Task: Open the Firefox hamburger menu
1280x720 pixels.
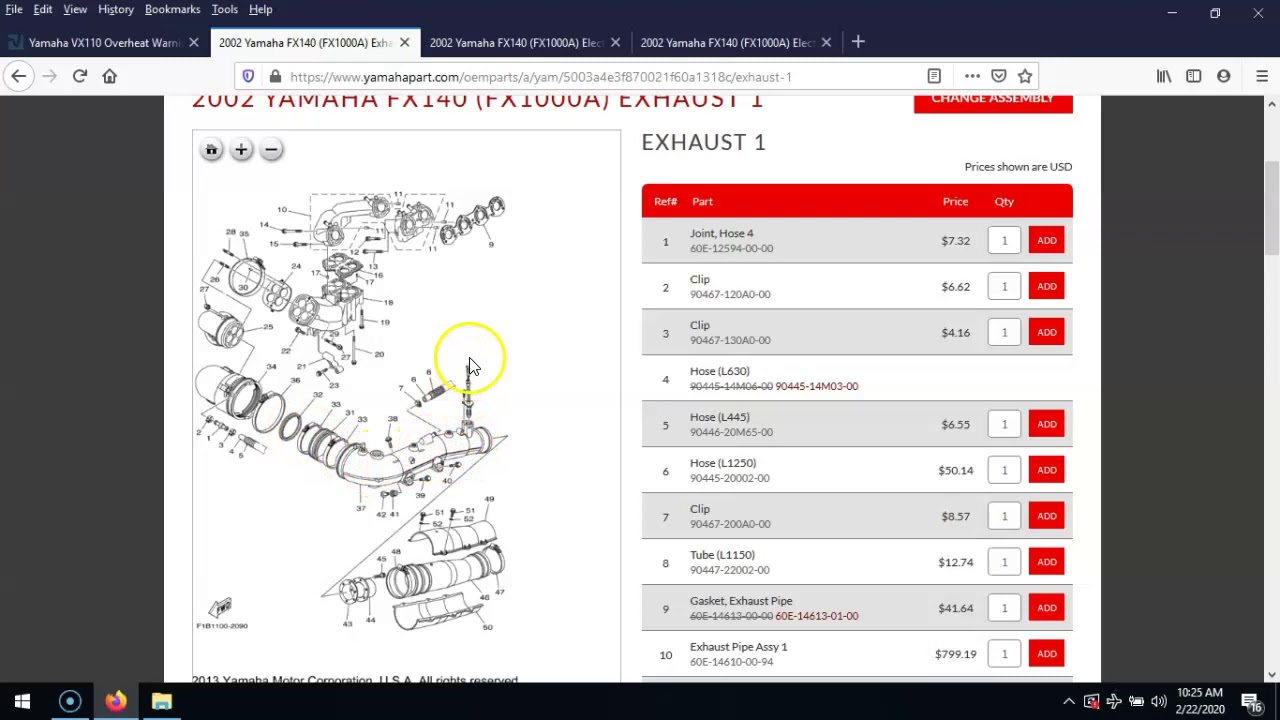Action: 1262,76
